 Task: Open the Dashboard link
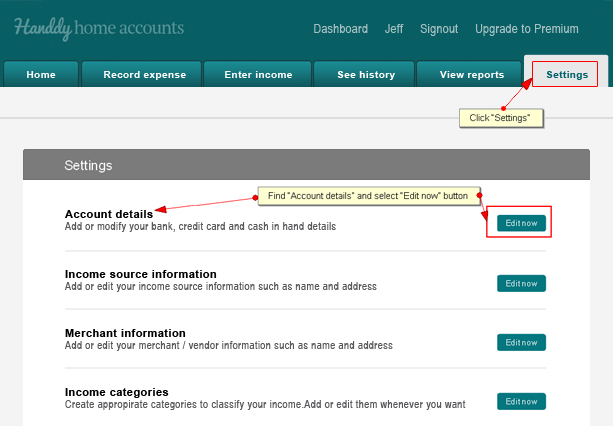[341, 29]
